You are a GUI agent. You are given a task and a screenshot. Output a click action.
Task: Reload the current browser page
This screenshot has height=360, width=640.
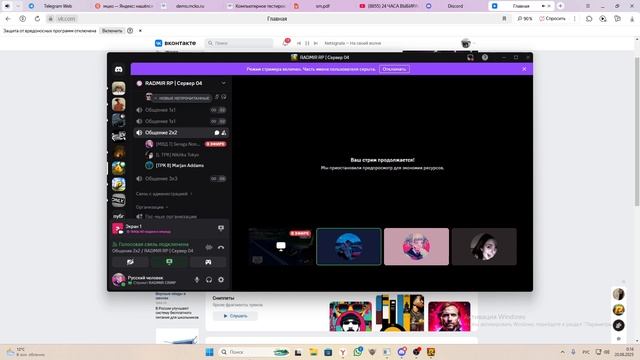coord(37,19)
